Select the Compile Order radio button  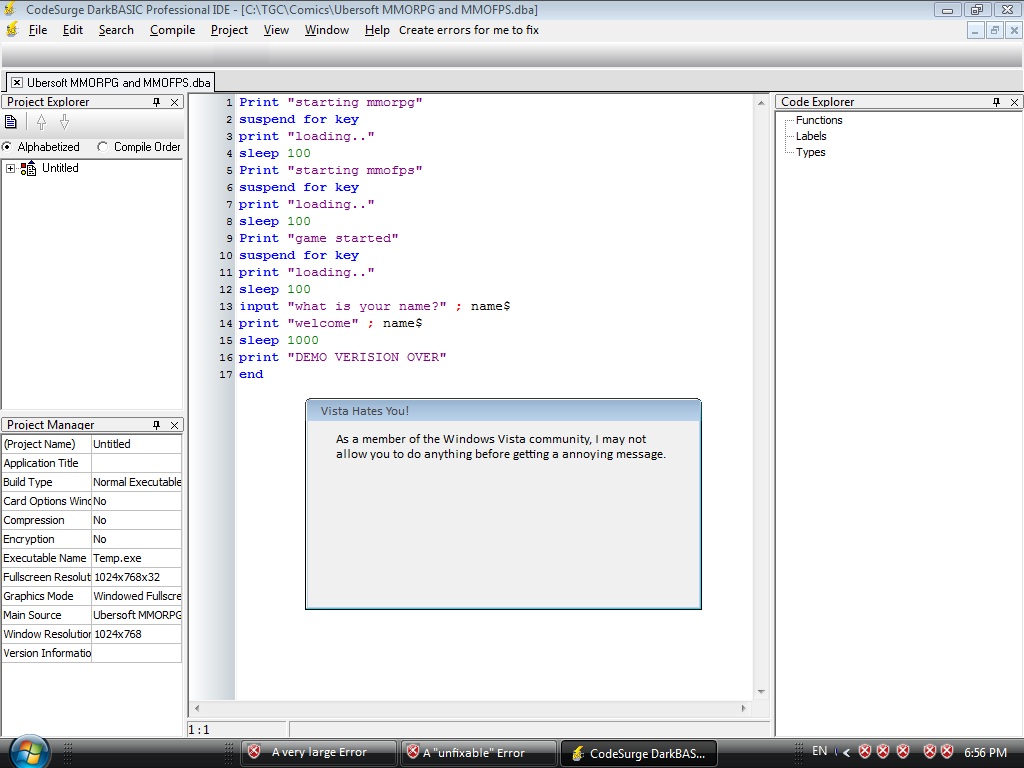[102, 147]
